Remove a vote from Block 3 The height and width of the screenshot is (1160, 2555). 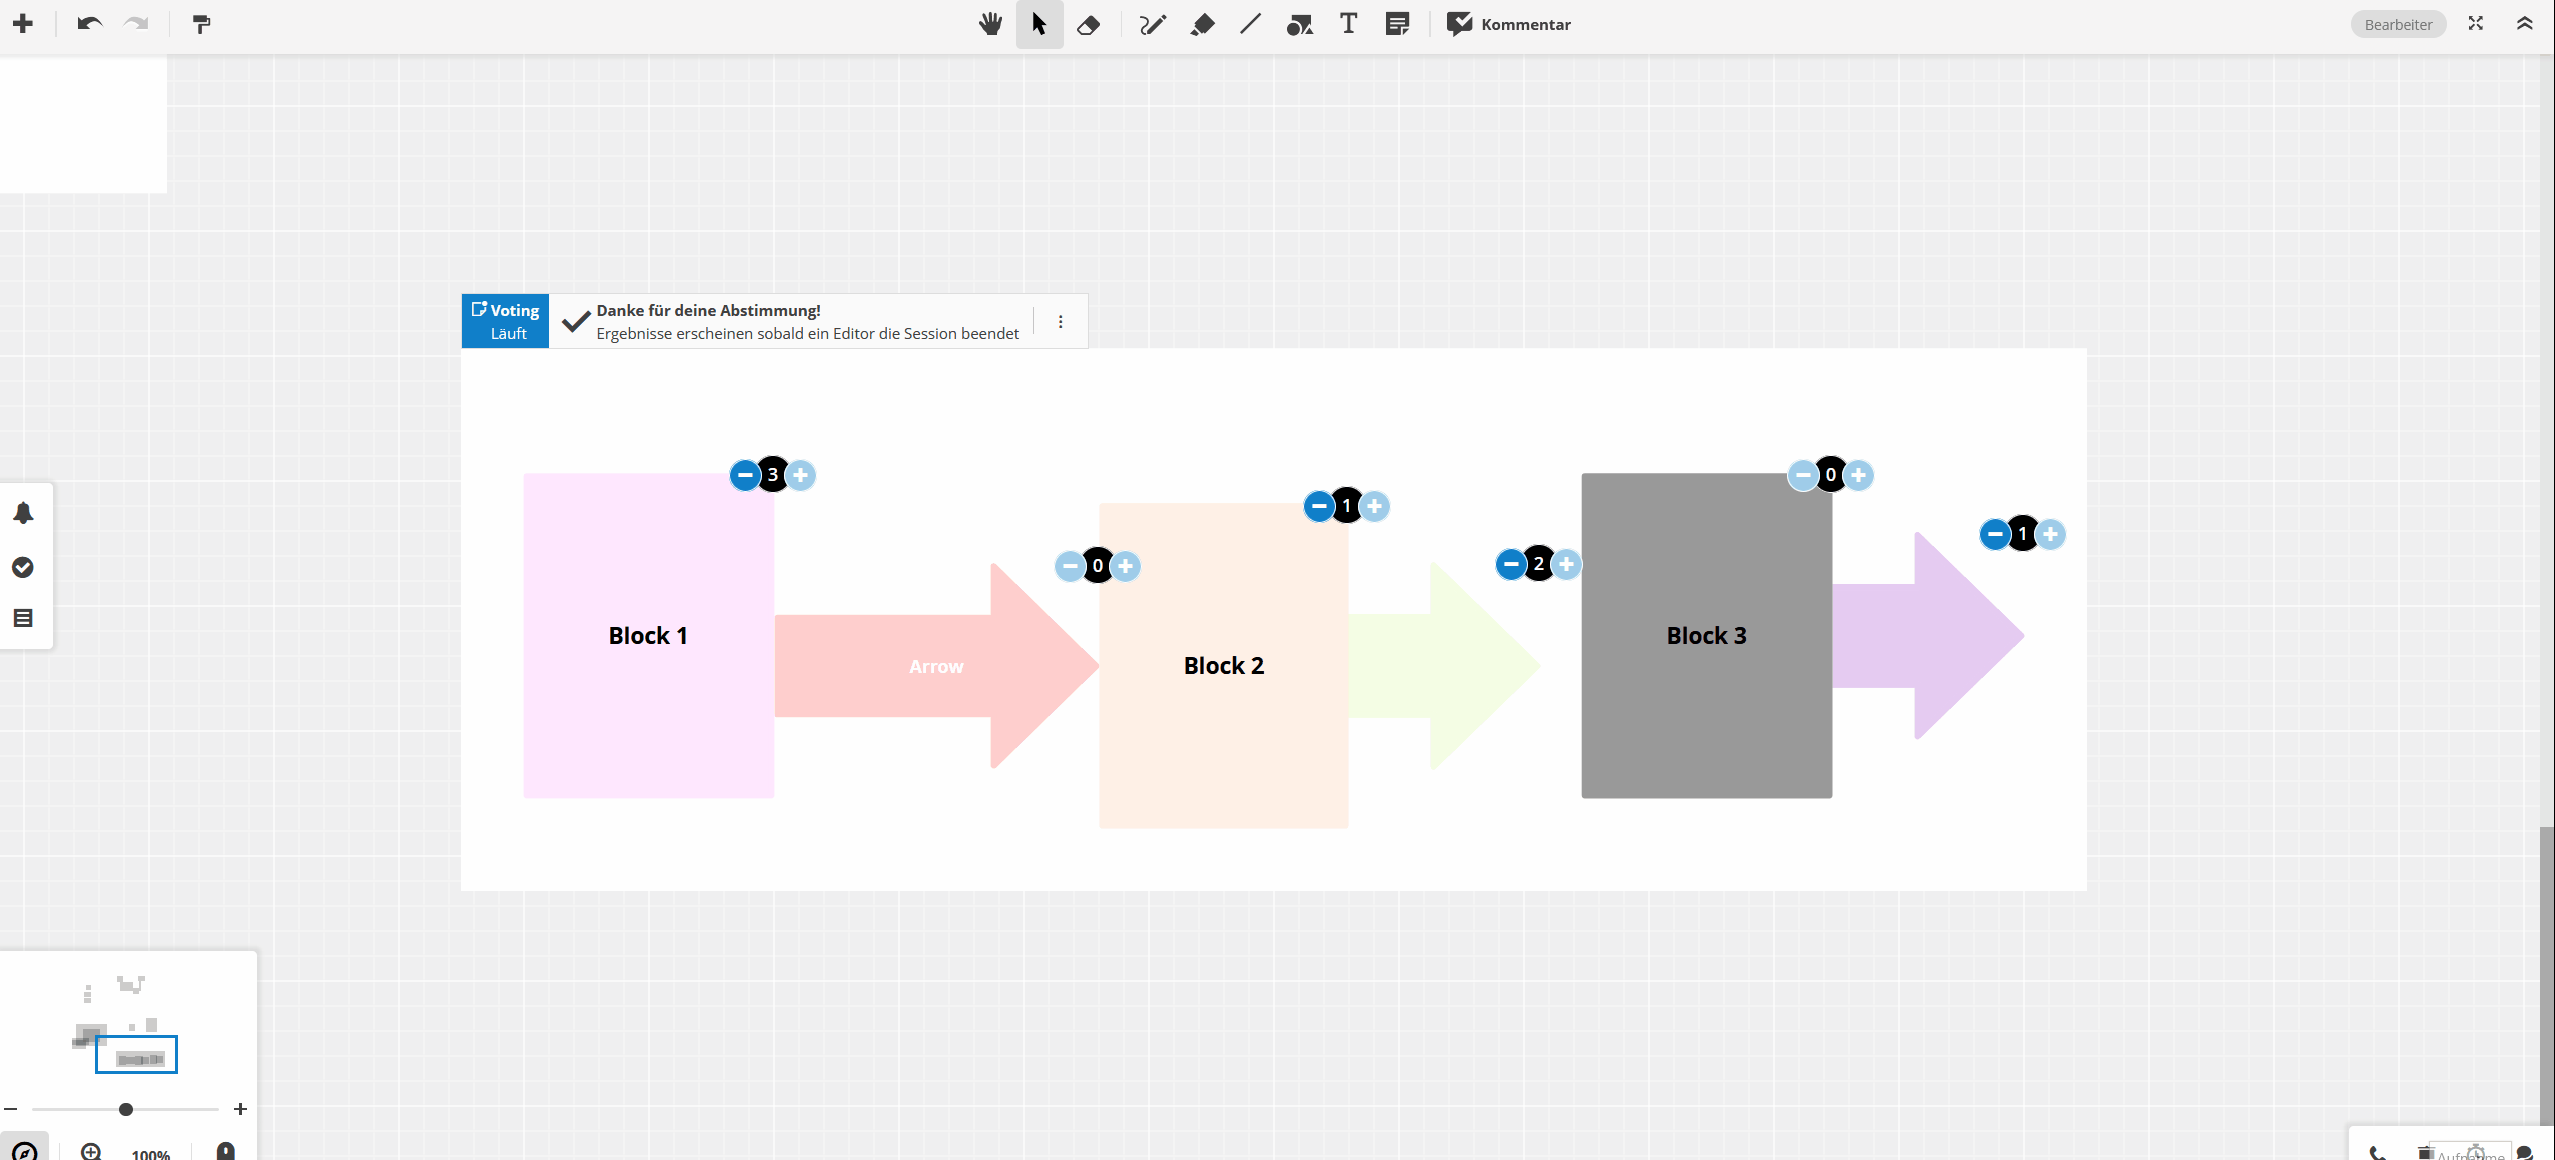(1802, 475)
